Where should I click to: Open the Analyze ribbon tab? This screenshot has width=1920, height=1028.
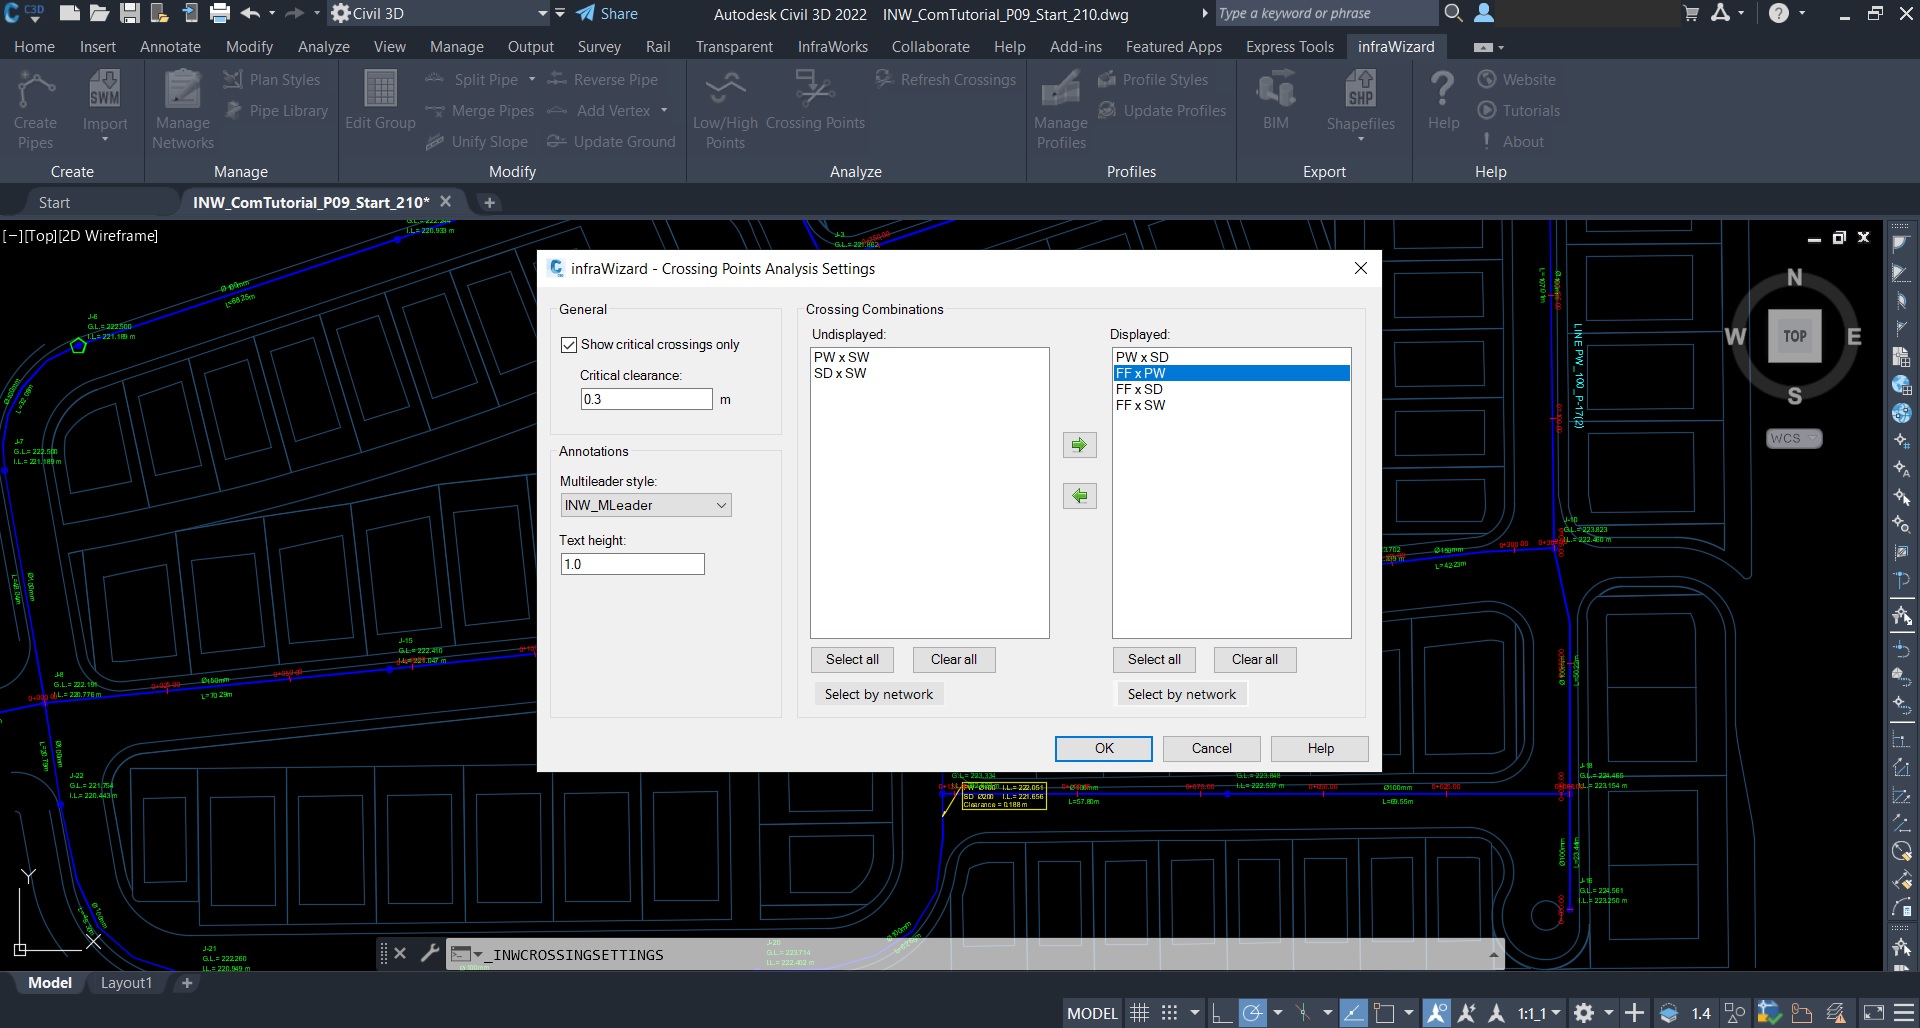coord(323,47)
